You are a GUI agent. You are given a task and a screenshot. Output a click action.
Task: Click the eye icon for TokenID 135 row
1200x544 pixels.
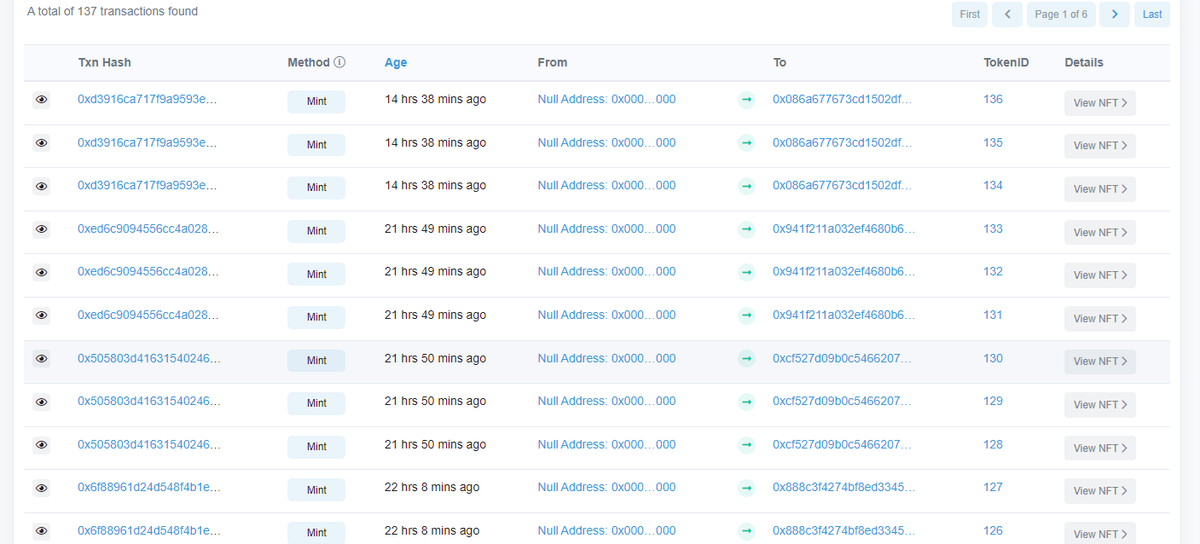tap(41, 143)
